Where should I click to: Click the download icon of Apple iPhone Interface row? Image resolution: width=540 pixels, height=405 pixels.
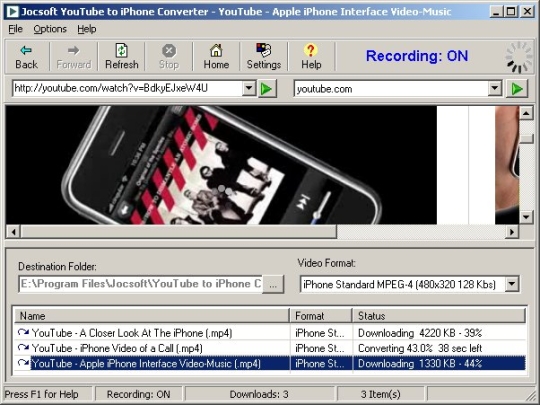23,363
